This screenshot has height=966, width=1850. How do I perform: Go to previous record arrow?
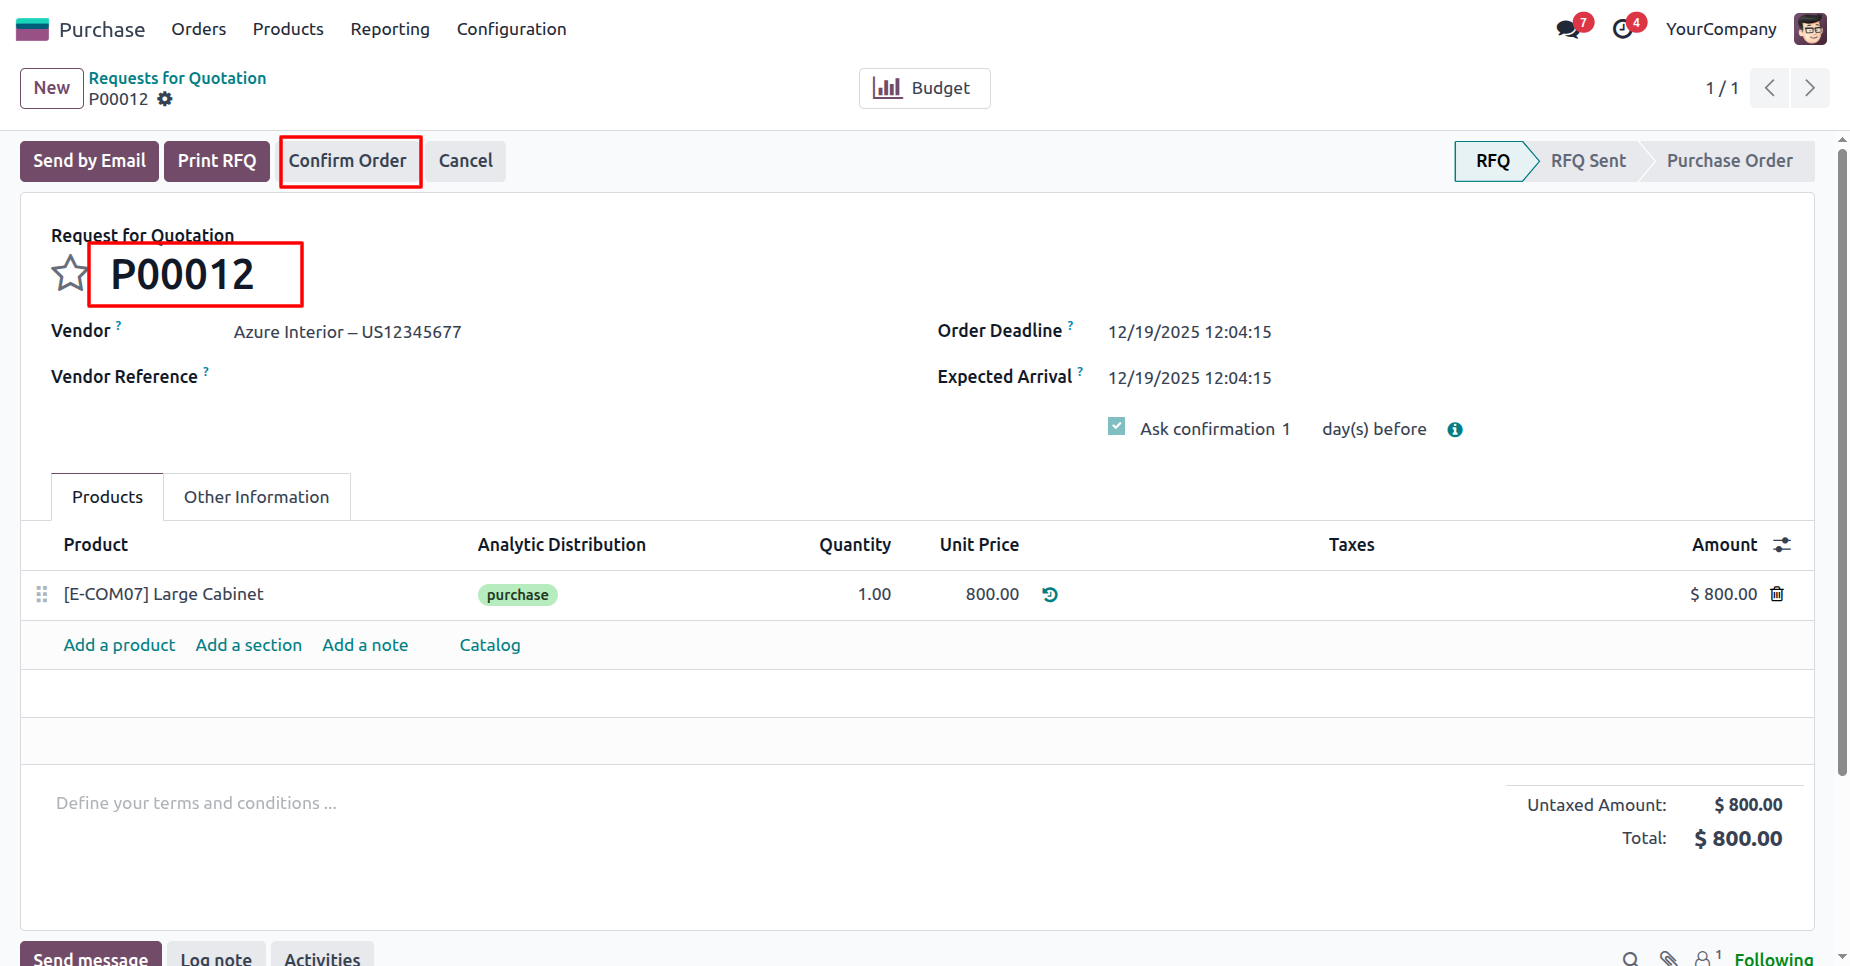pyautogui.click(x=1770, y=88)
